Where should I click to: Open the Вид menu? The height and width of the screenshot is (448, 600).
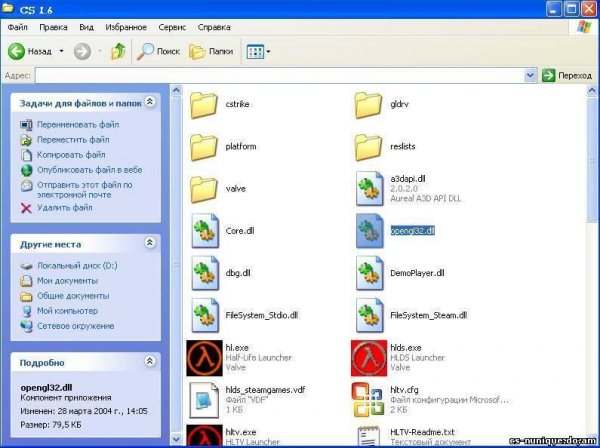pos(86,27)
